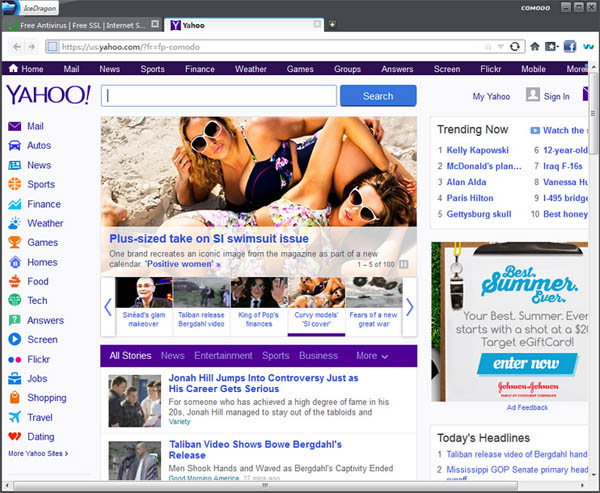The width and height of the screenshot is (600, 493).
Task: Select the All Stories tab
Action: point(130,356)
